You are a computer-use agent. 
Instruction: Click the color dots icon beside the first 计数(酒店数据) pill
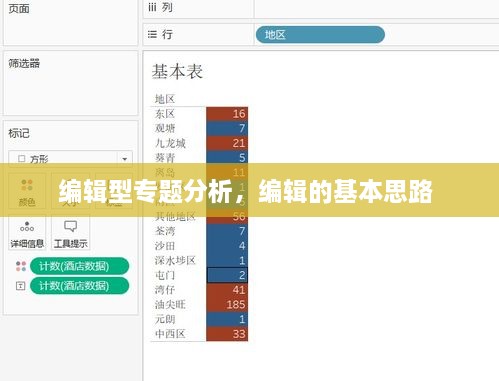tap(21, 266)
